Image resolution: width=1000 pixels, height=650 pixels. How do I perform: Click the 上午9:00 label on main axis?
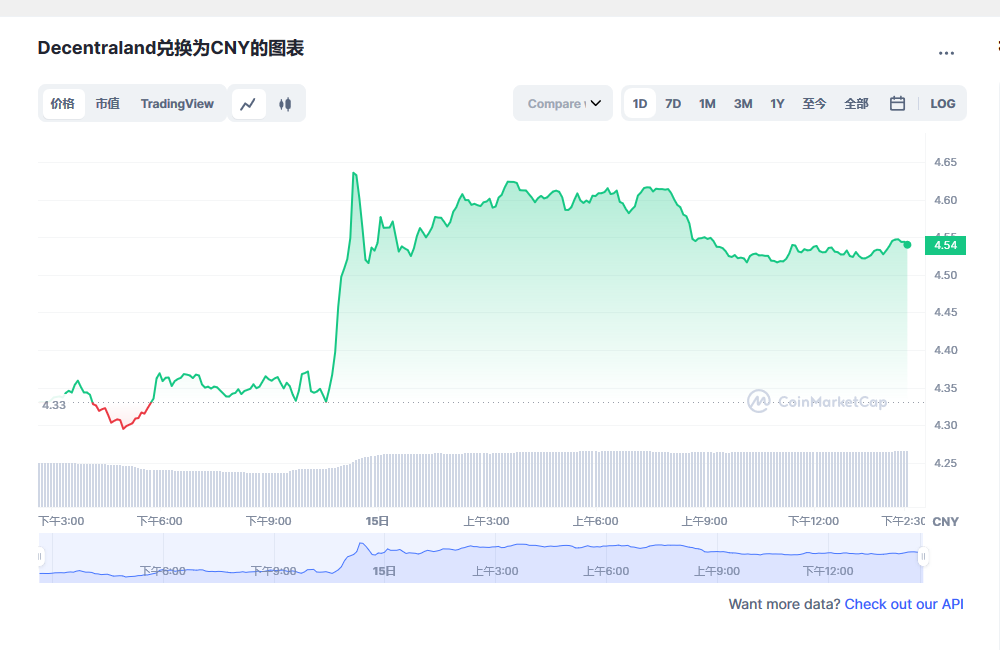[704, 521]
